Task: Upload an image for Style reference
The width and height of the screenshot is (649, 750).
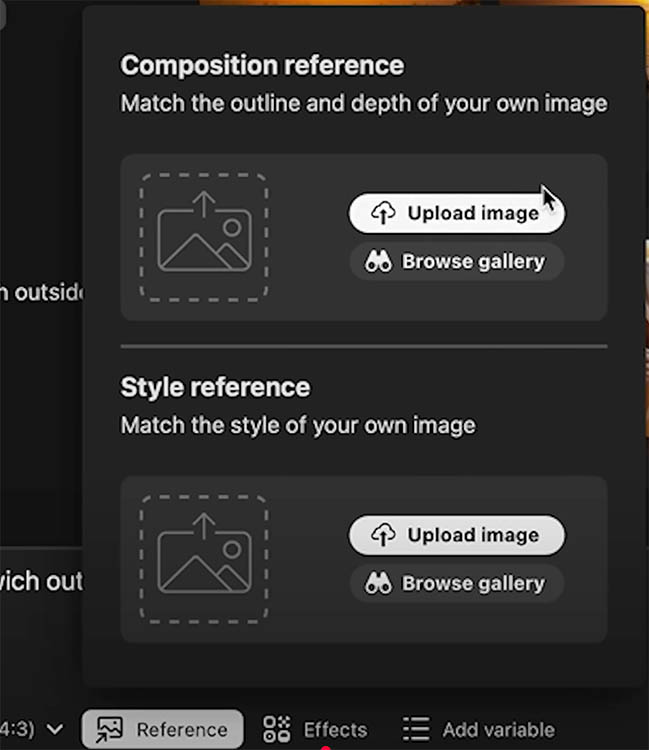Action: [x=457, y=535]
